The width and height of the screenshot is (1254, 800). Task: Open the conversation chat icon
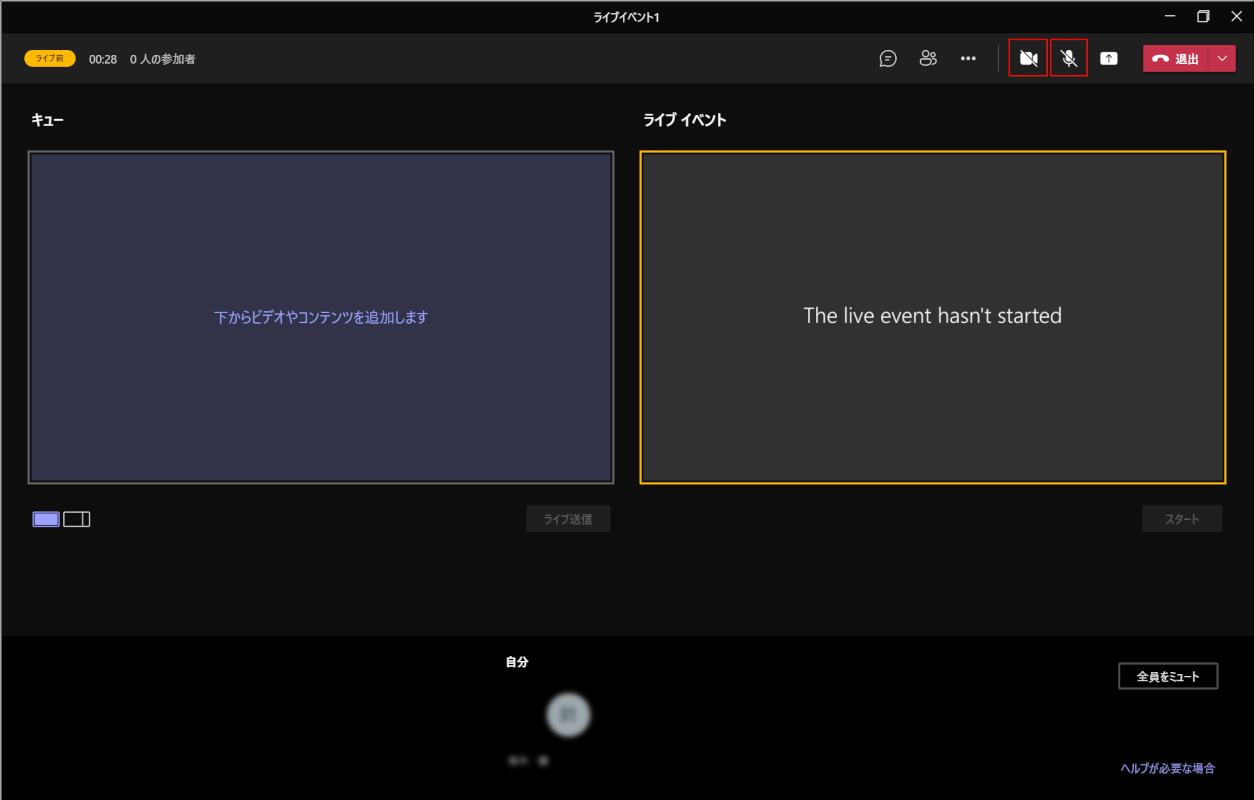click(888, 58)
